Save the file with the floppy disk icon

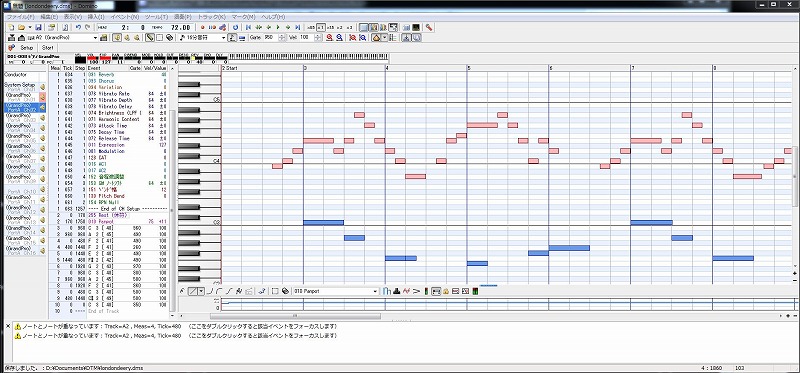(x=38, y=27)
